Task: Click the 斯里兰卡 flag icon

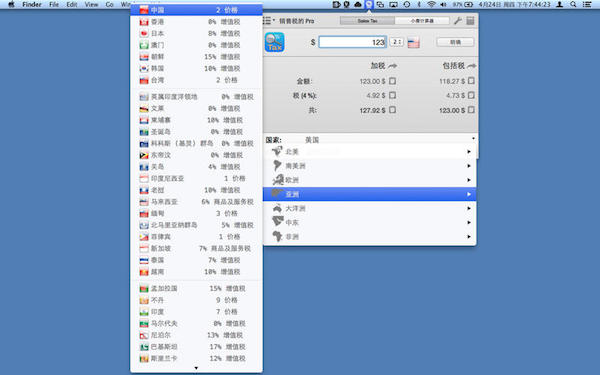Action: tap(144, 359)
